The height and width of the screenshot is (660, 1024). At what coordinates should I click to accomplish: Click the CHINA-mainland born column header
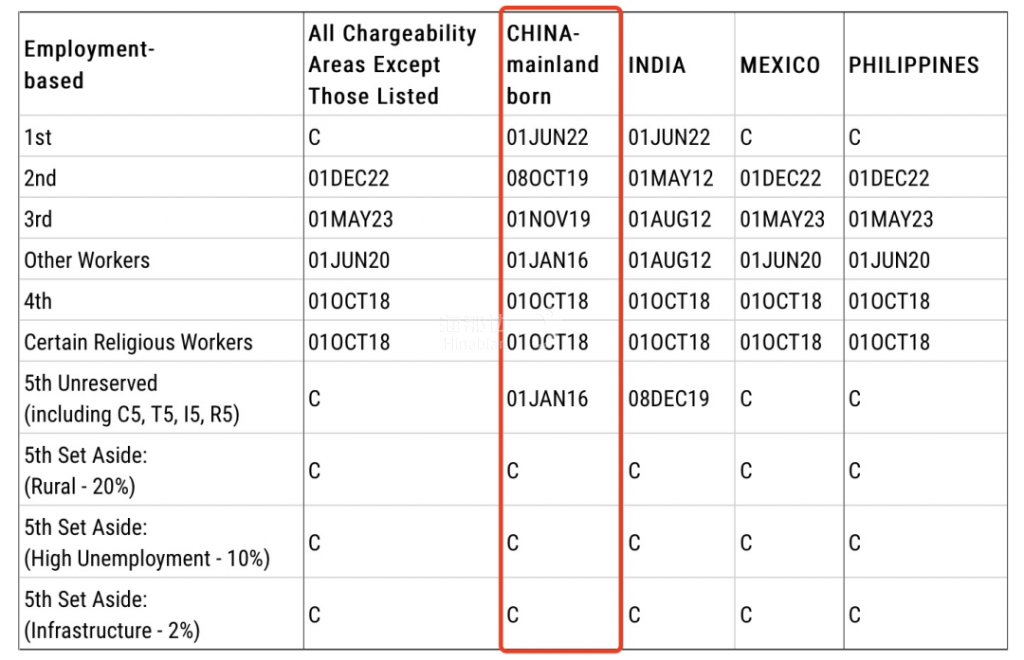[x=553, y=65]
